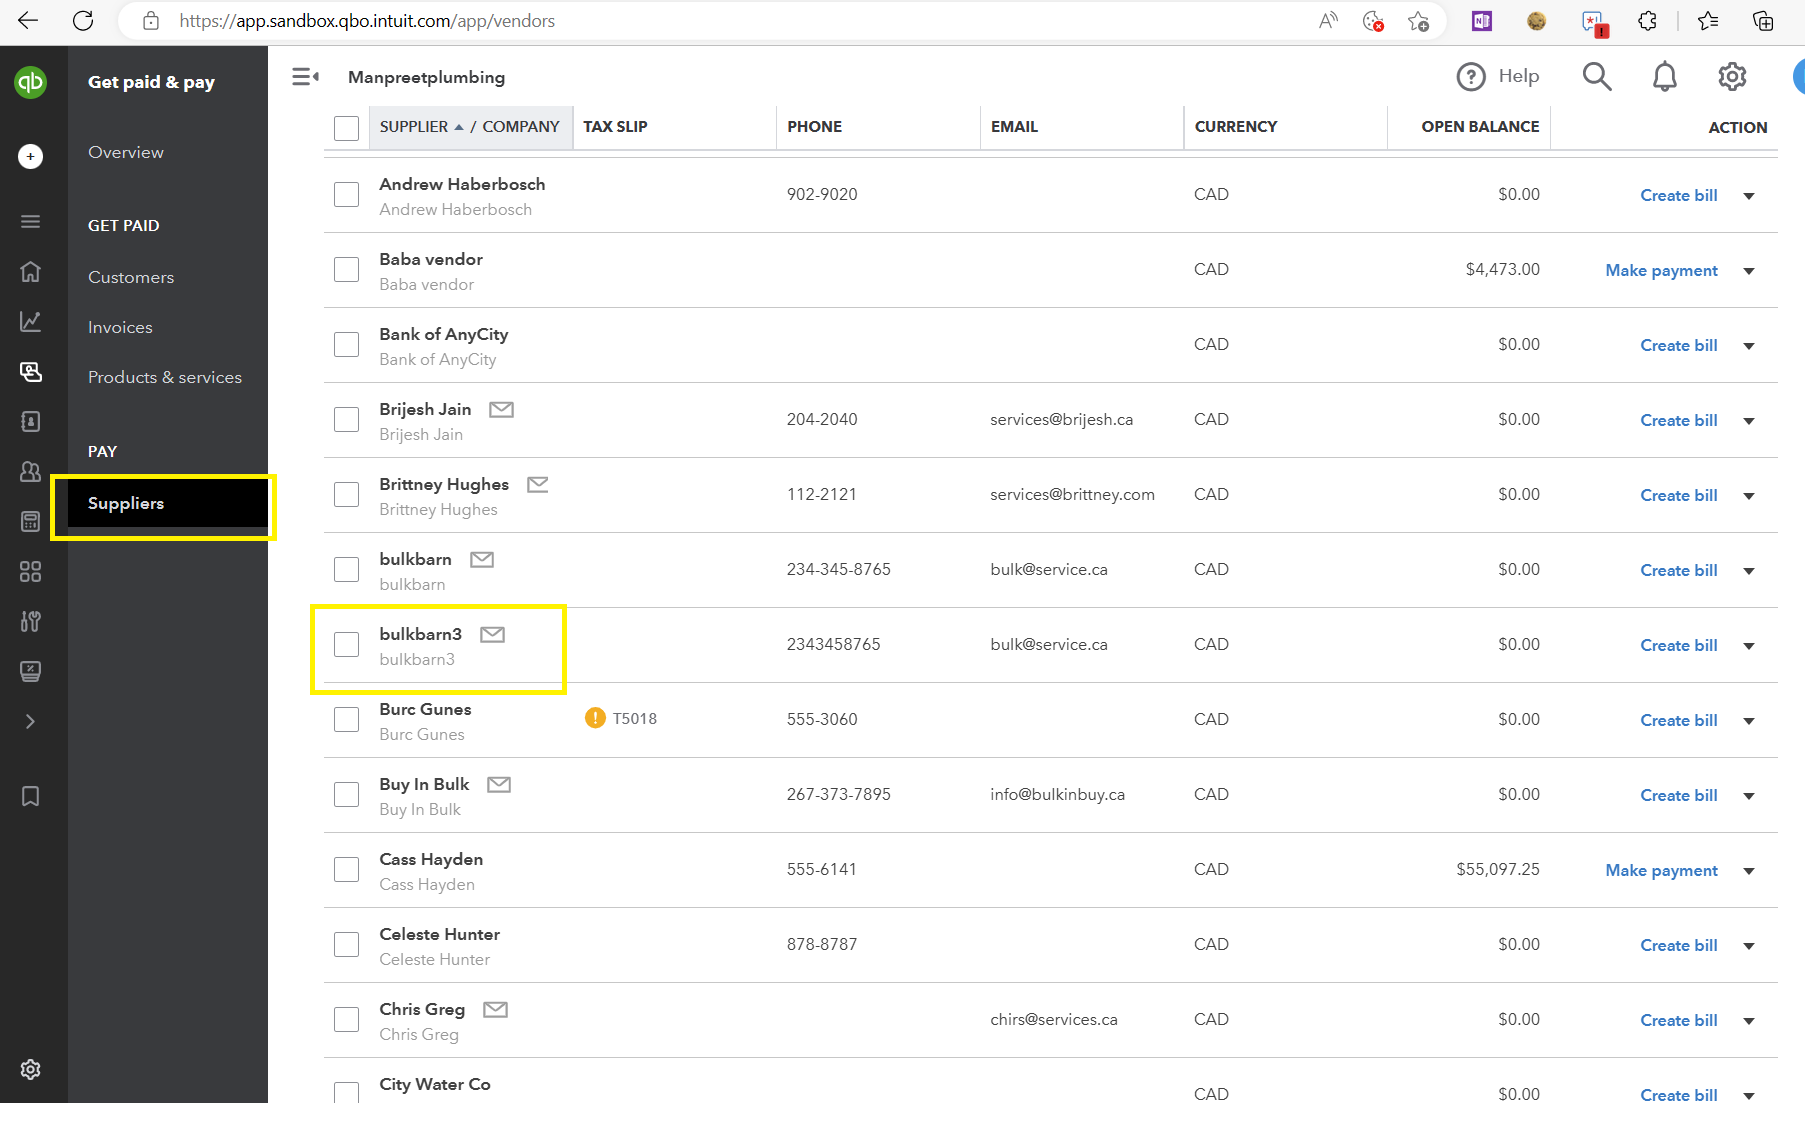Viewport: 1805px width, 1125px height.
Task: Expand action arrow for Brijesh Jain
Action: pyautogui.click(x=1749, y=421)
